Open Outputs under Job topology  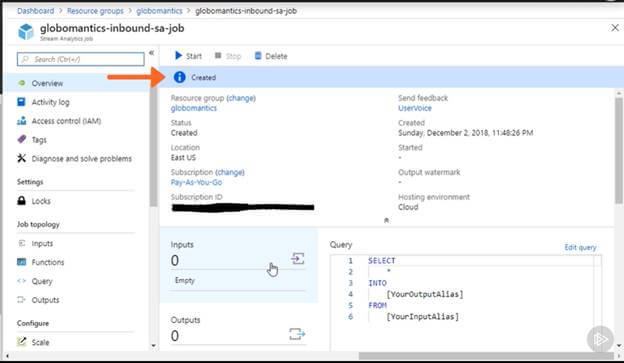pos(45,300)
